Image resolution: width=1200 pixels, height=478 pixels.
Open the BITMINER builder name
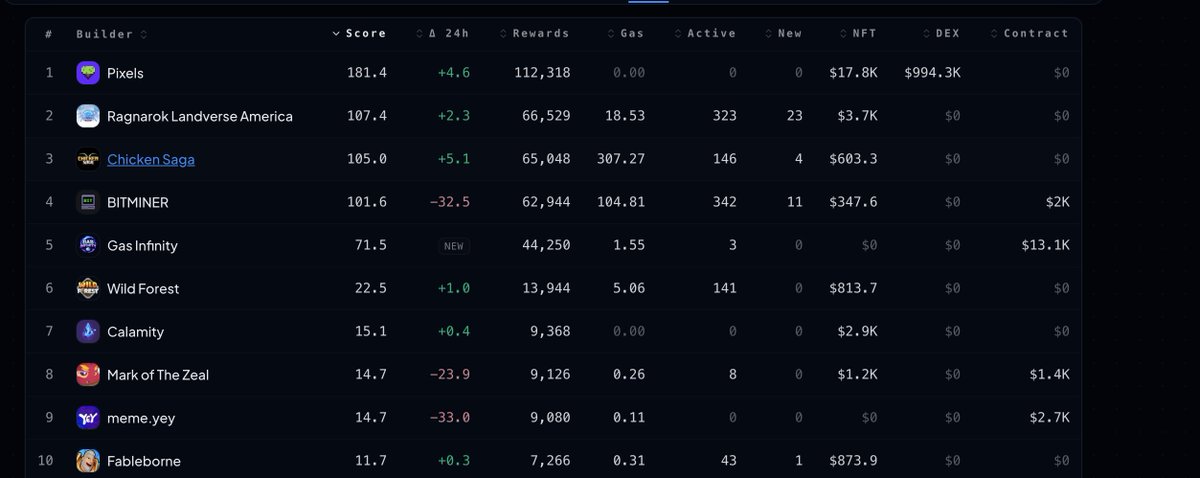coord(138,202)
